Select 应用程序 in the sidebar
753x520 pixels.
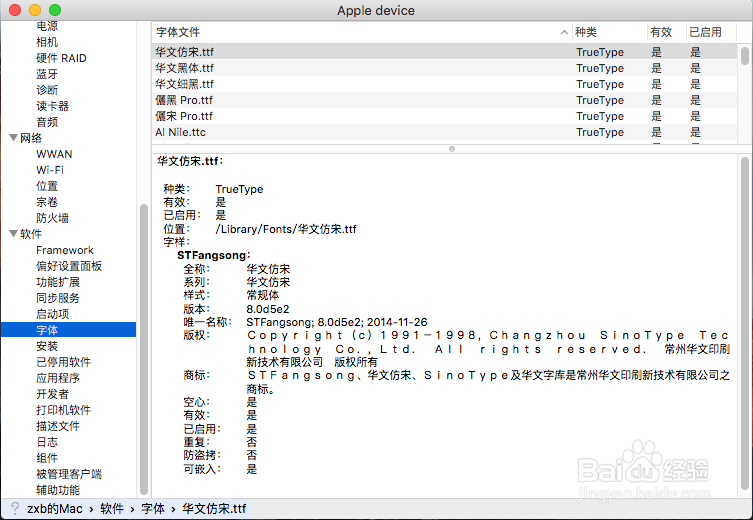58,378
